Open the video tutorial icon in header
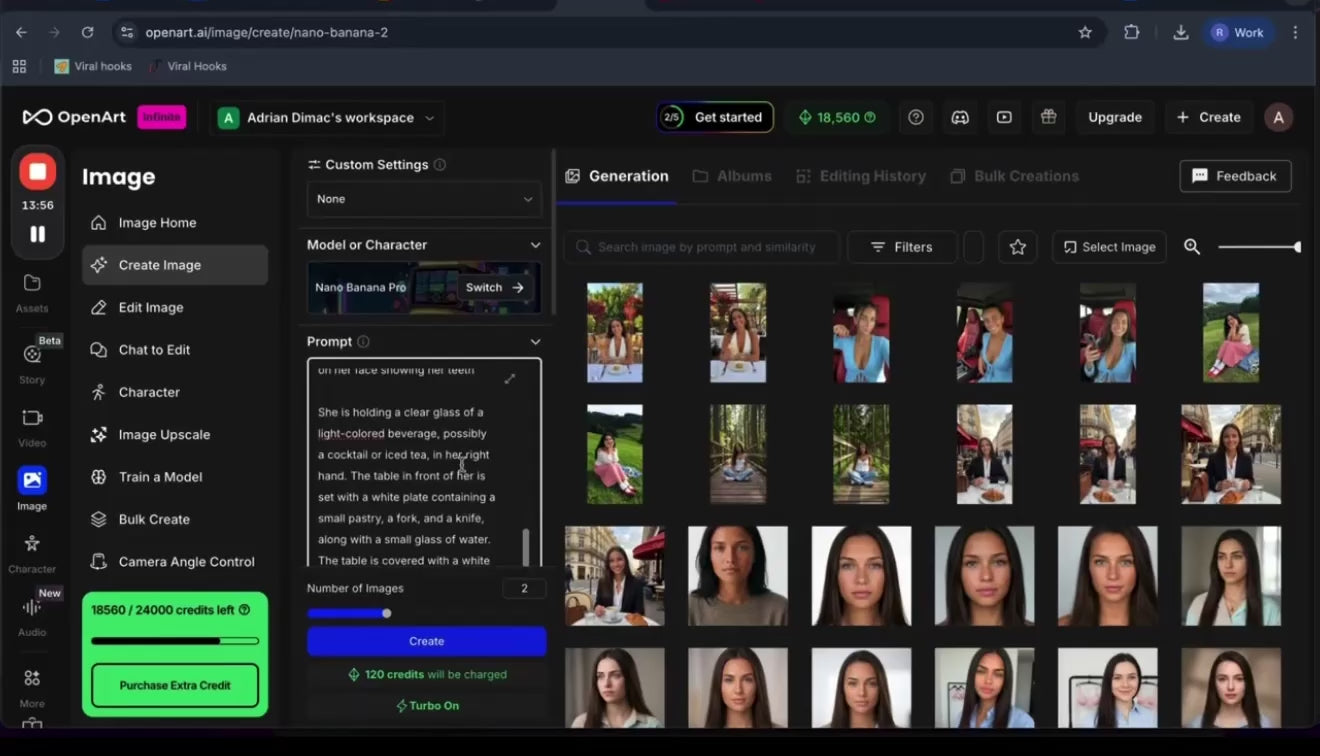This screenshot has width=1320, height=756. pyautogui.click(x=1004, y=117)
